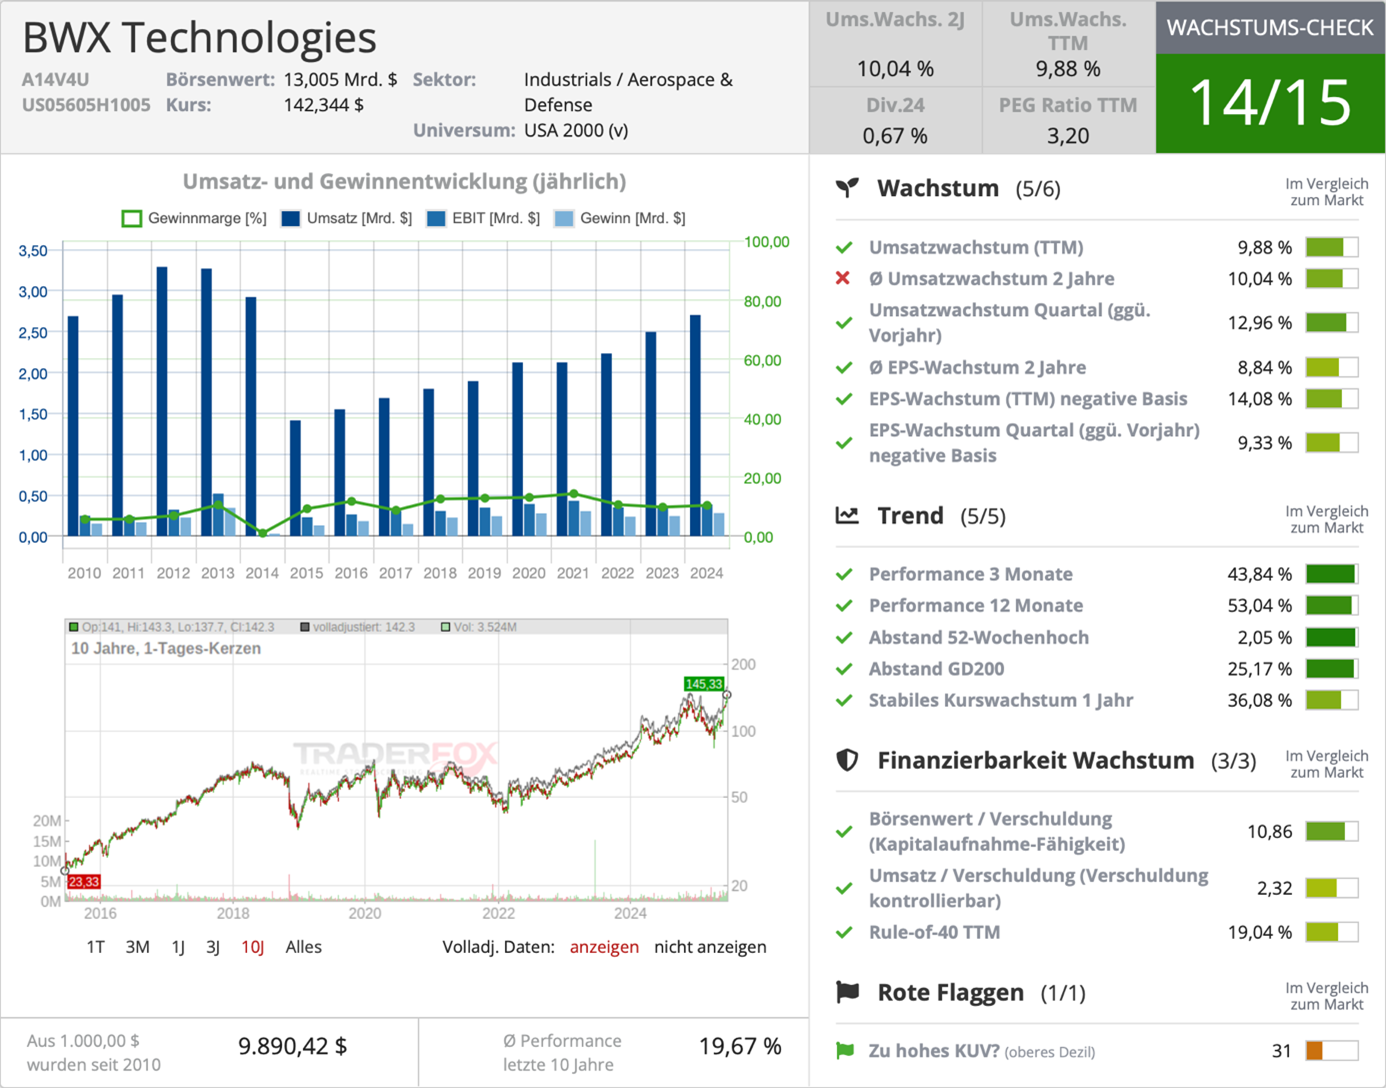The image size is (1386, 1088).
Task: Click nicht anzeigen for Volladj. Daten
Action: pyautogui.click(x=710, y=947)
